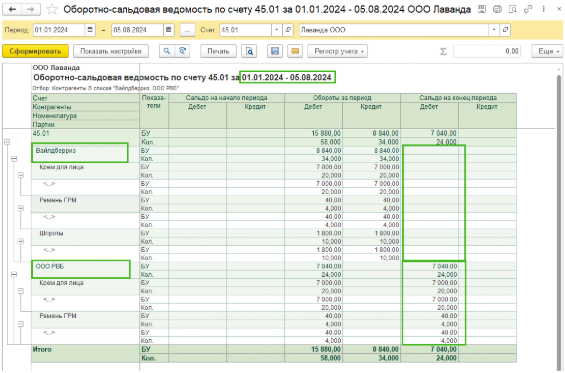Open the organization Лаванда ООО dropdown
This screenshot has width=565, height=373.
coord(494,30)
